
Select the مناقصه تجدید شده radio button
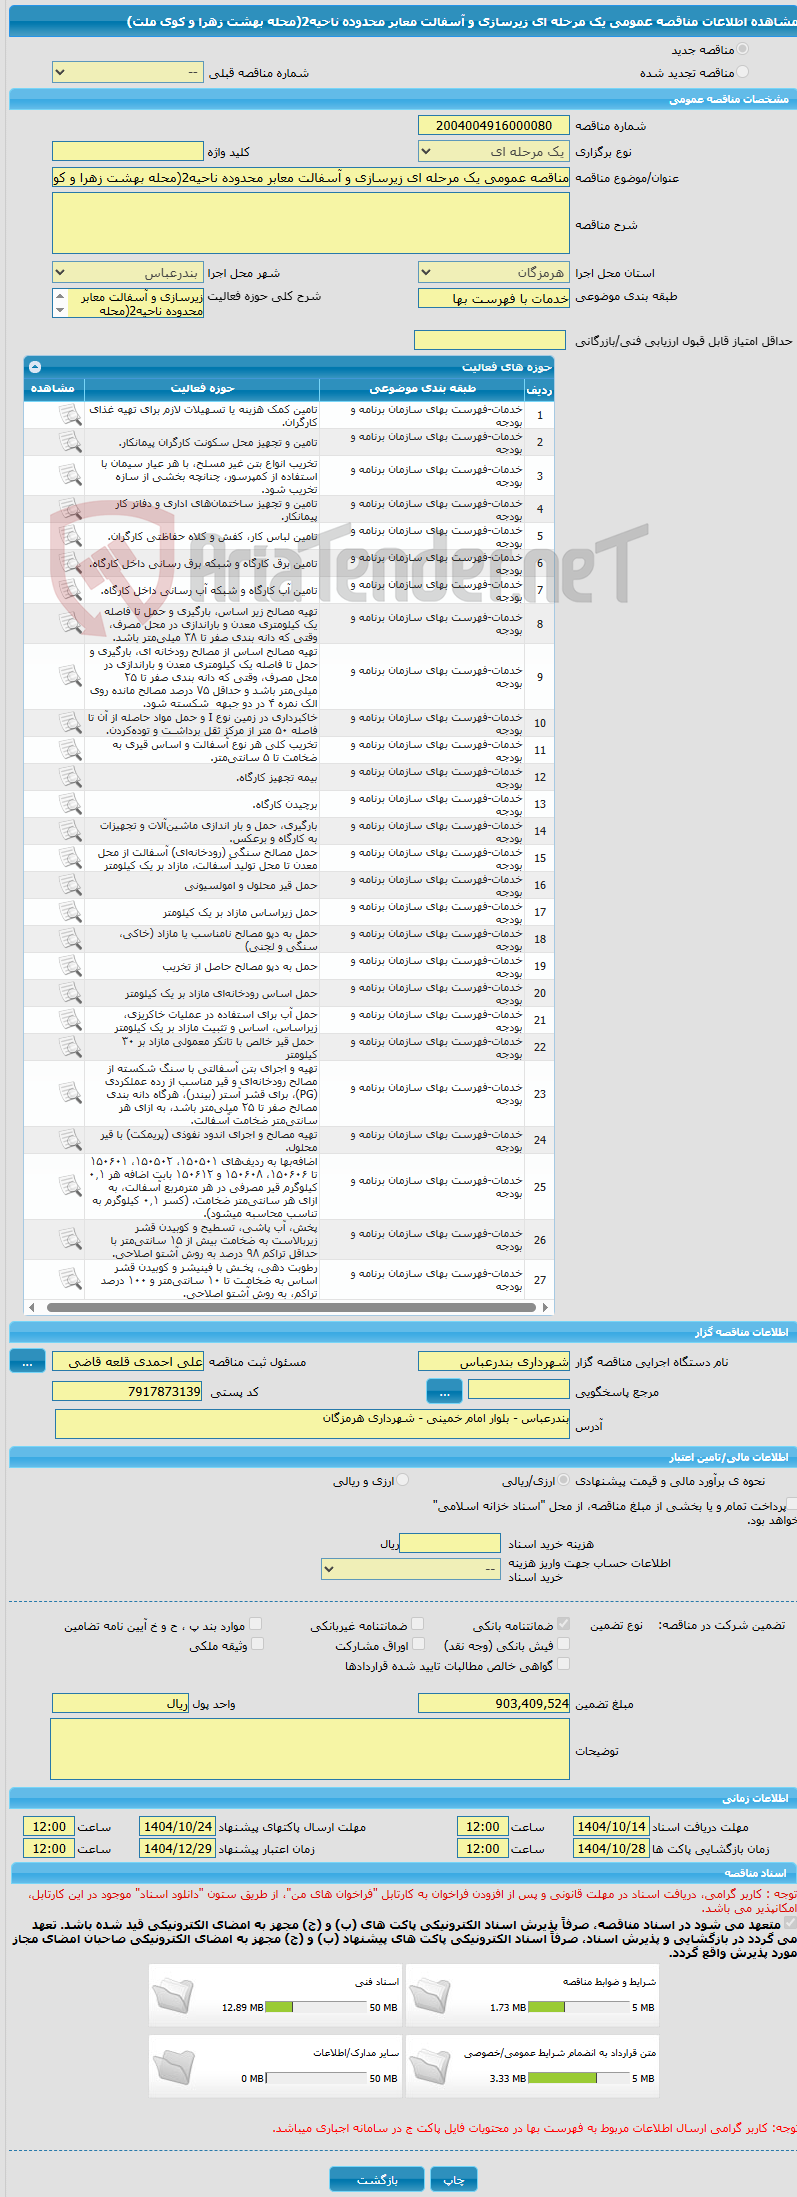tap(742, 72)
